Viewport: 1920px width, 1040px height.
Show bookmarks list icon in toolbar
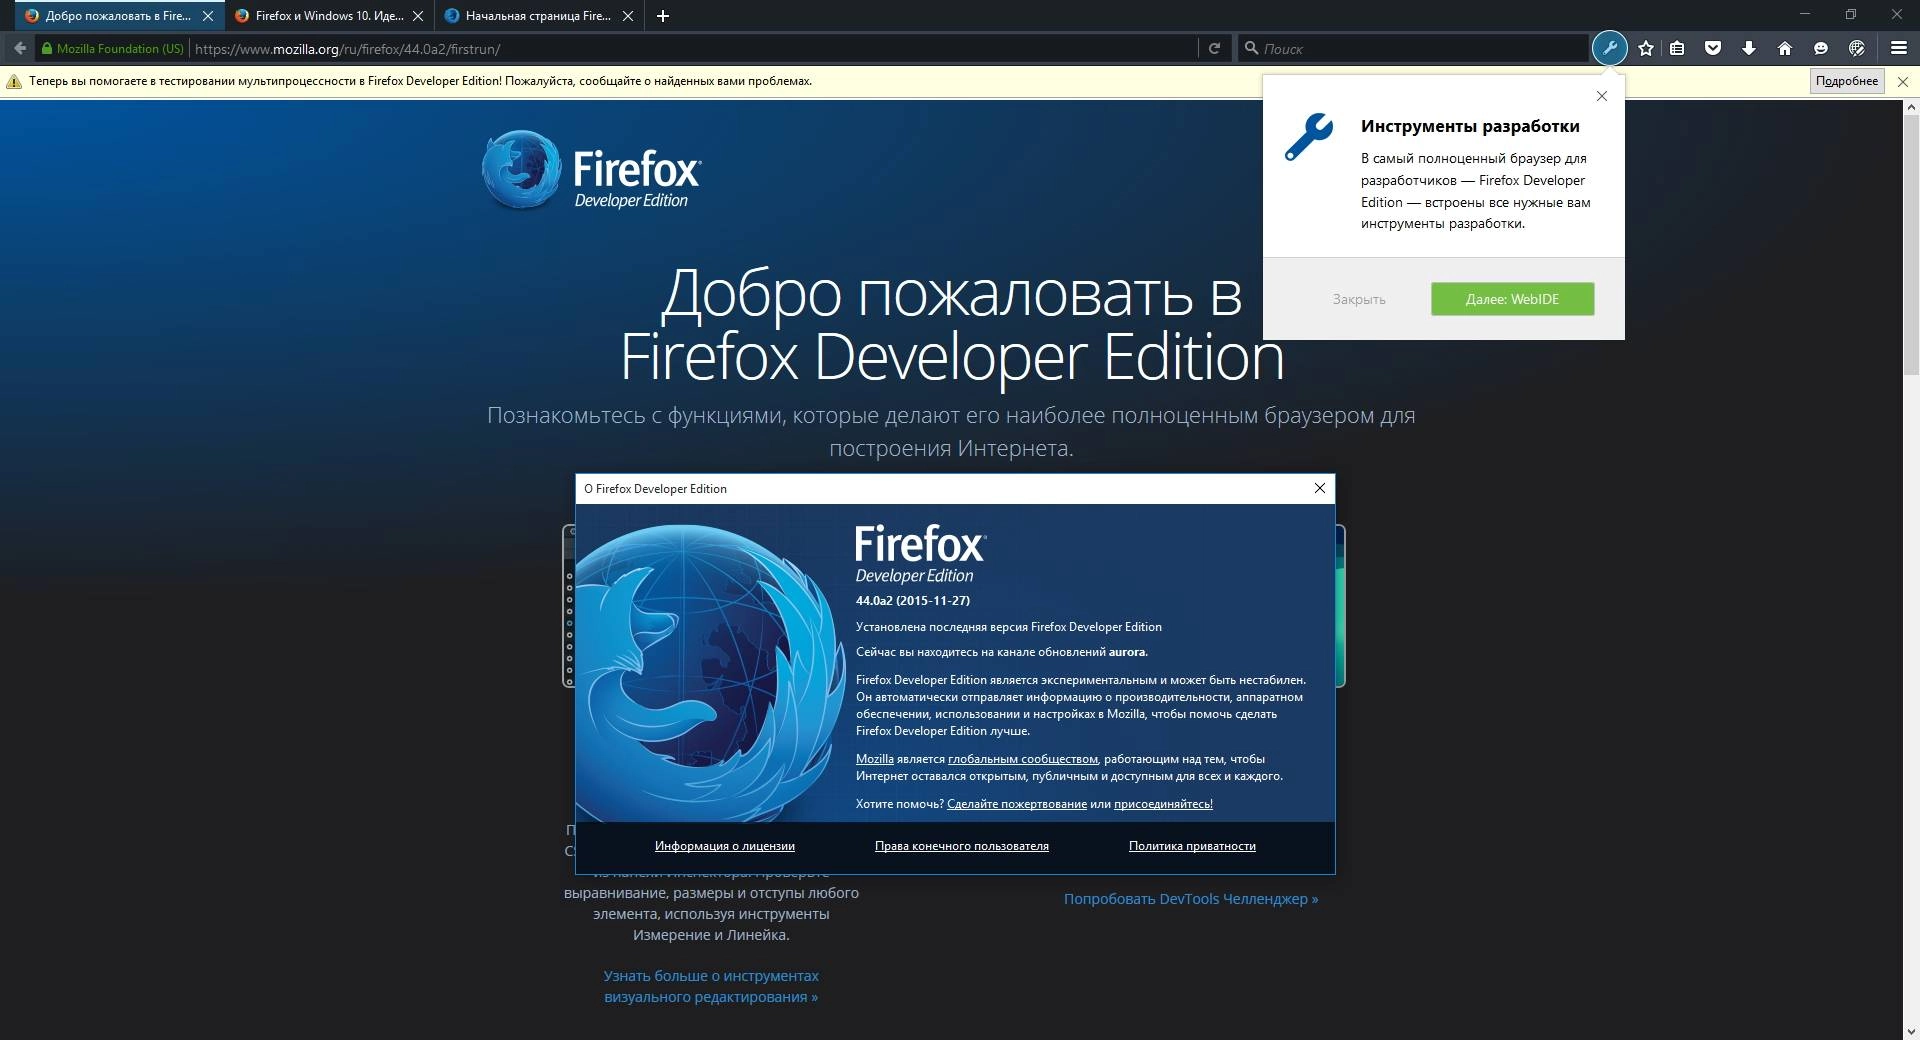click(1677, 48)
